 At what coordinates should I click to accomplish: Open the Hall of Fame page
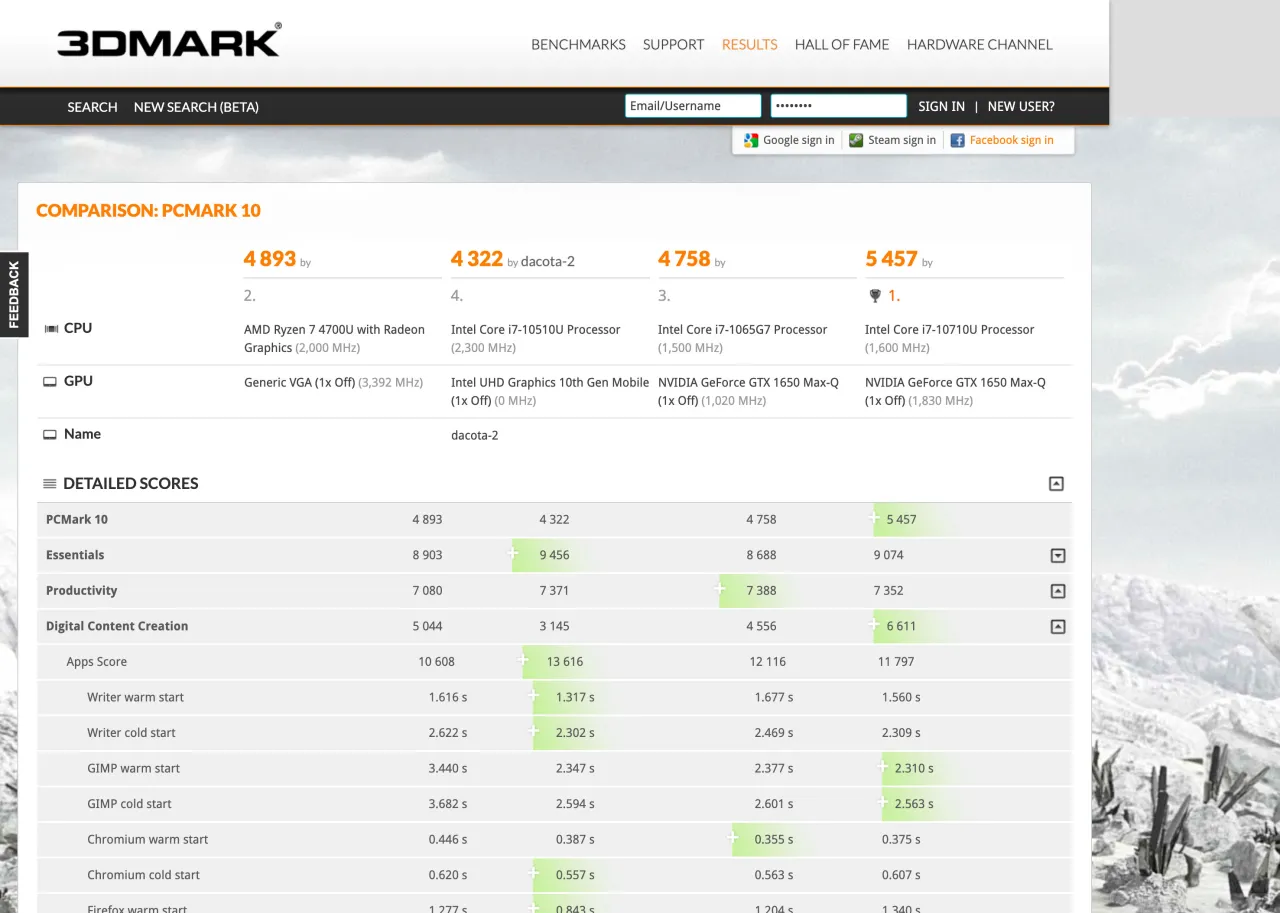(x=841, y=45)
